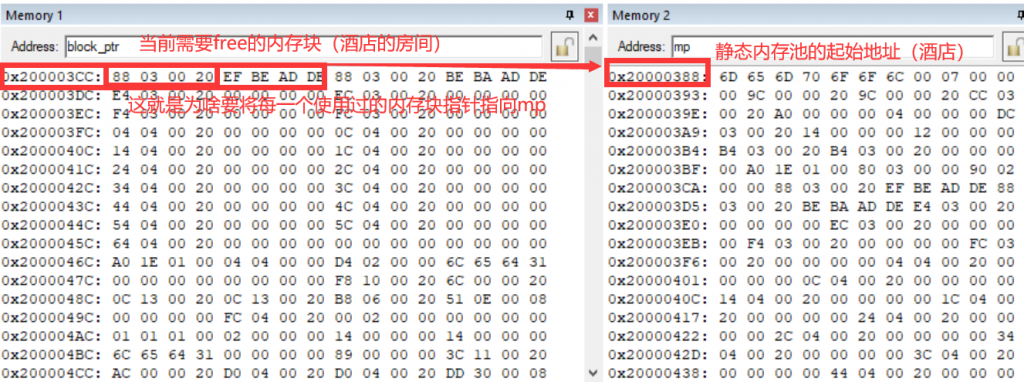
Task: Click address 0x200003F6 in Memory 2
Action: click(658, 262)
